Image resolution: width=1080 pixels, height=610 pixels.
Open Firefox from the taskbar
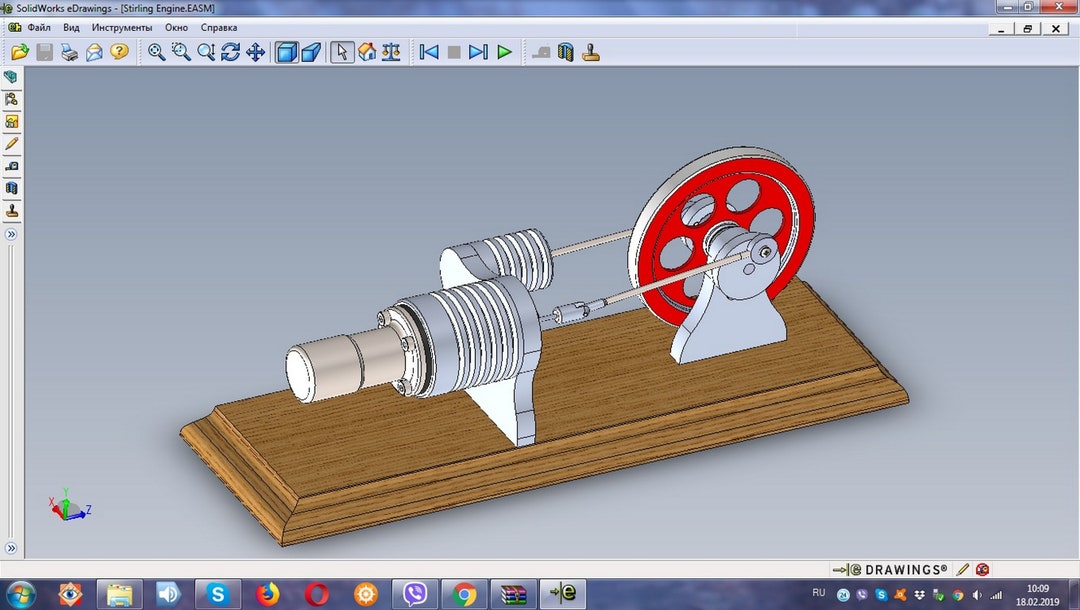click(267, 593)
